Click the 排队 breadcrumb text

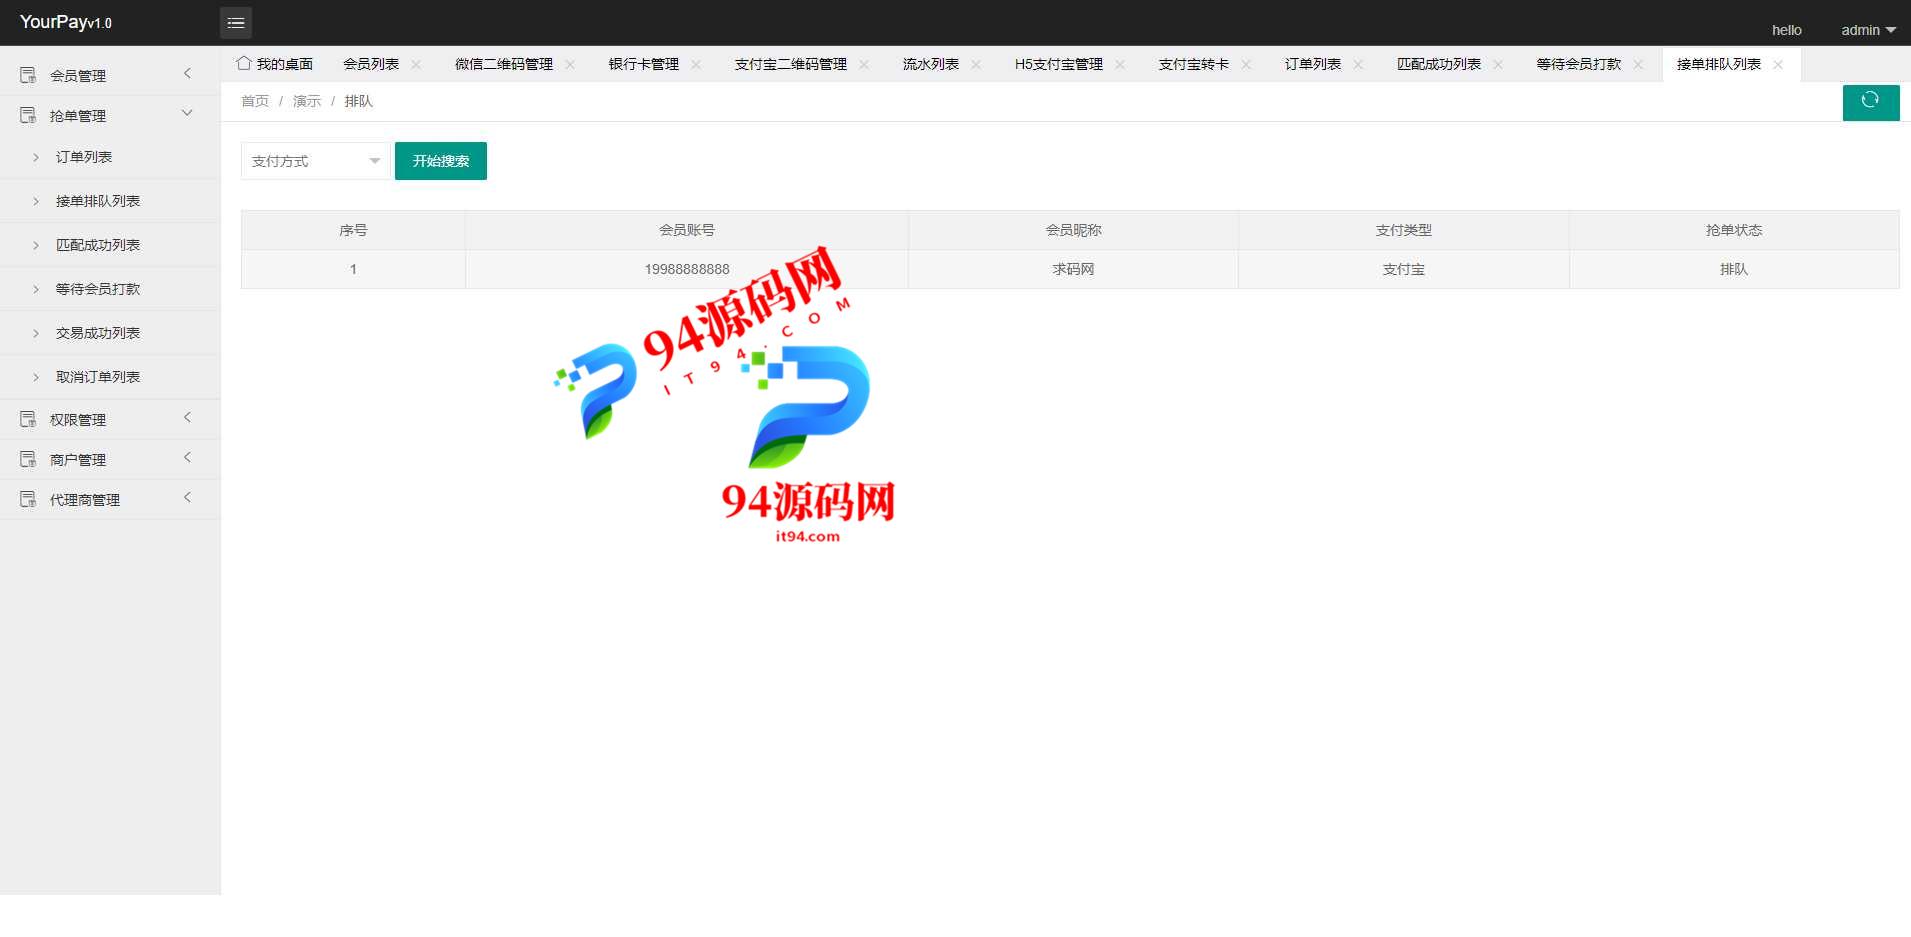(359, 101)
